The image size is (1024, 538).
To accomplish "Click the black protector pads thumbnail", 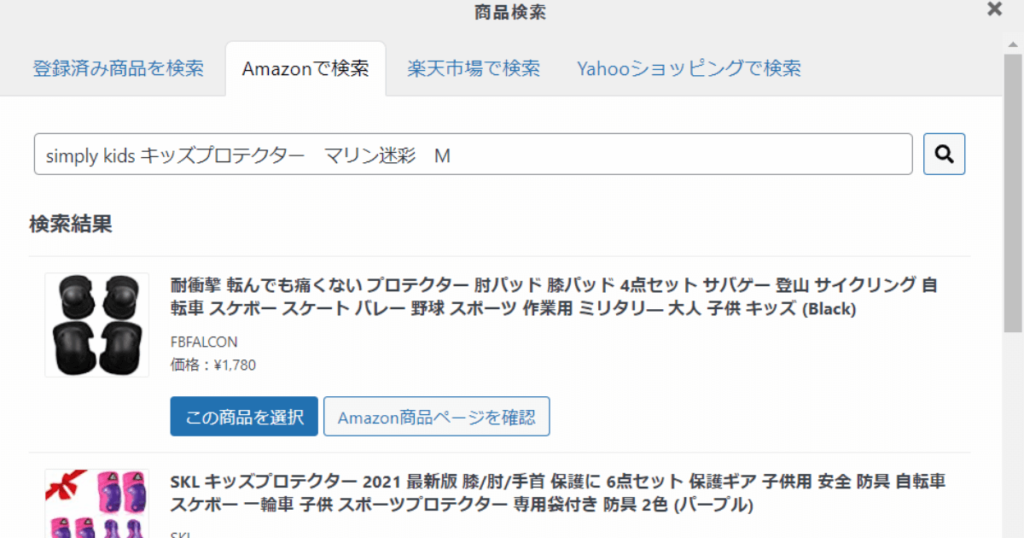I will 97,325.
